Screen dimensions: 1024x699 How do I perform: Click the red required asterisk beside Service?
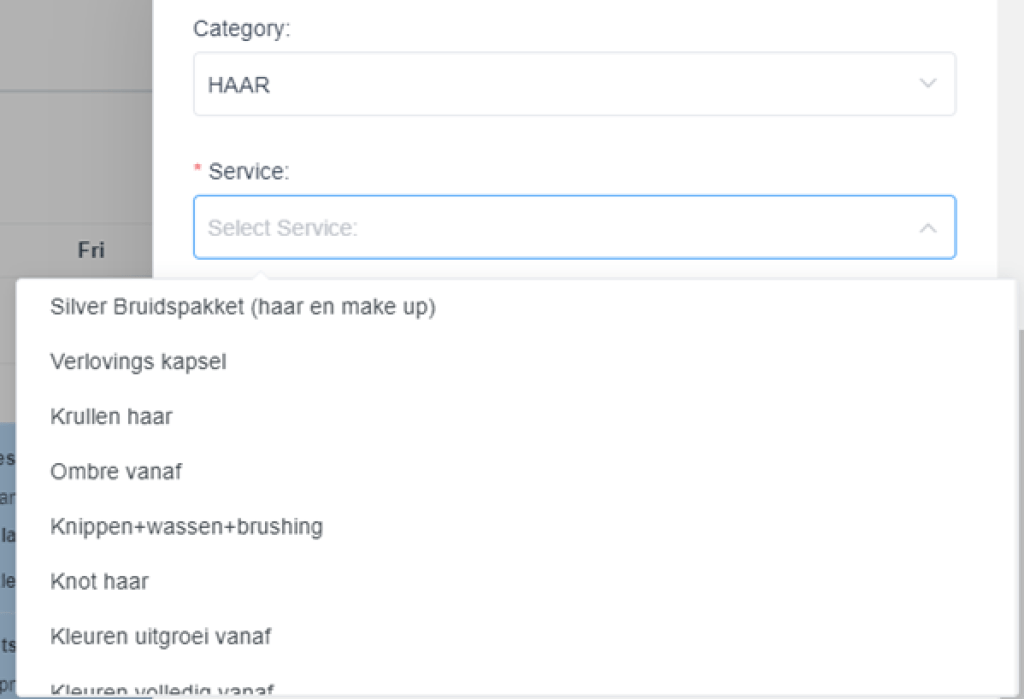click(x=198, y=172)
